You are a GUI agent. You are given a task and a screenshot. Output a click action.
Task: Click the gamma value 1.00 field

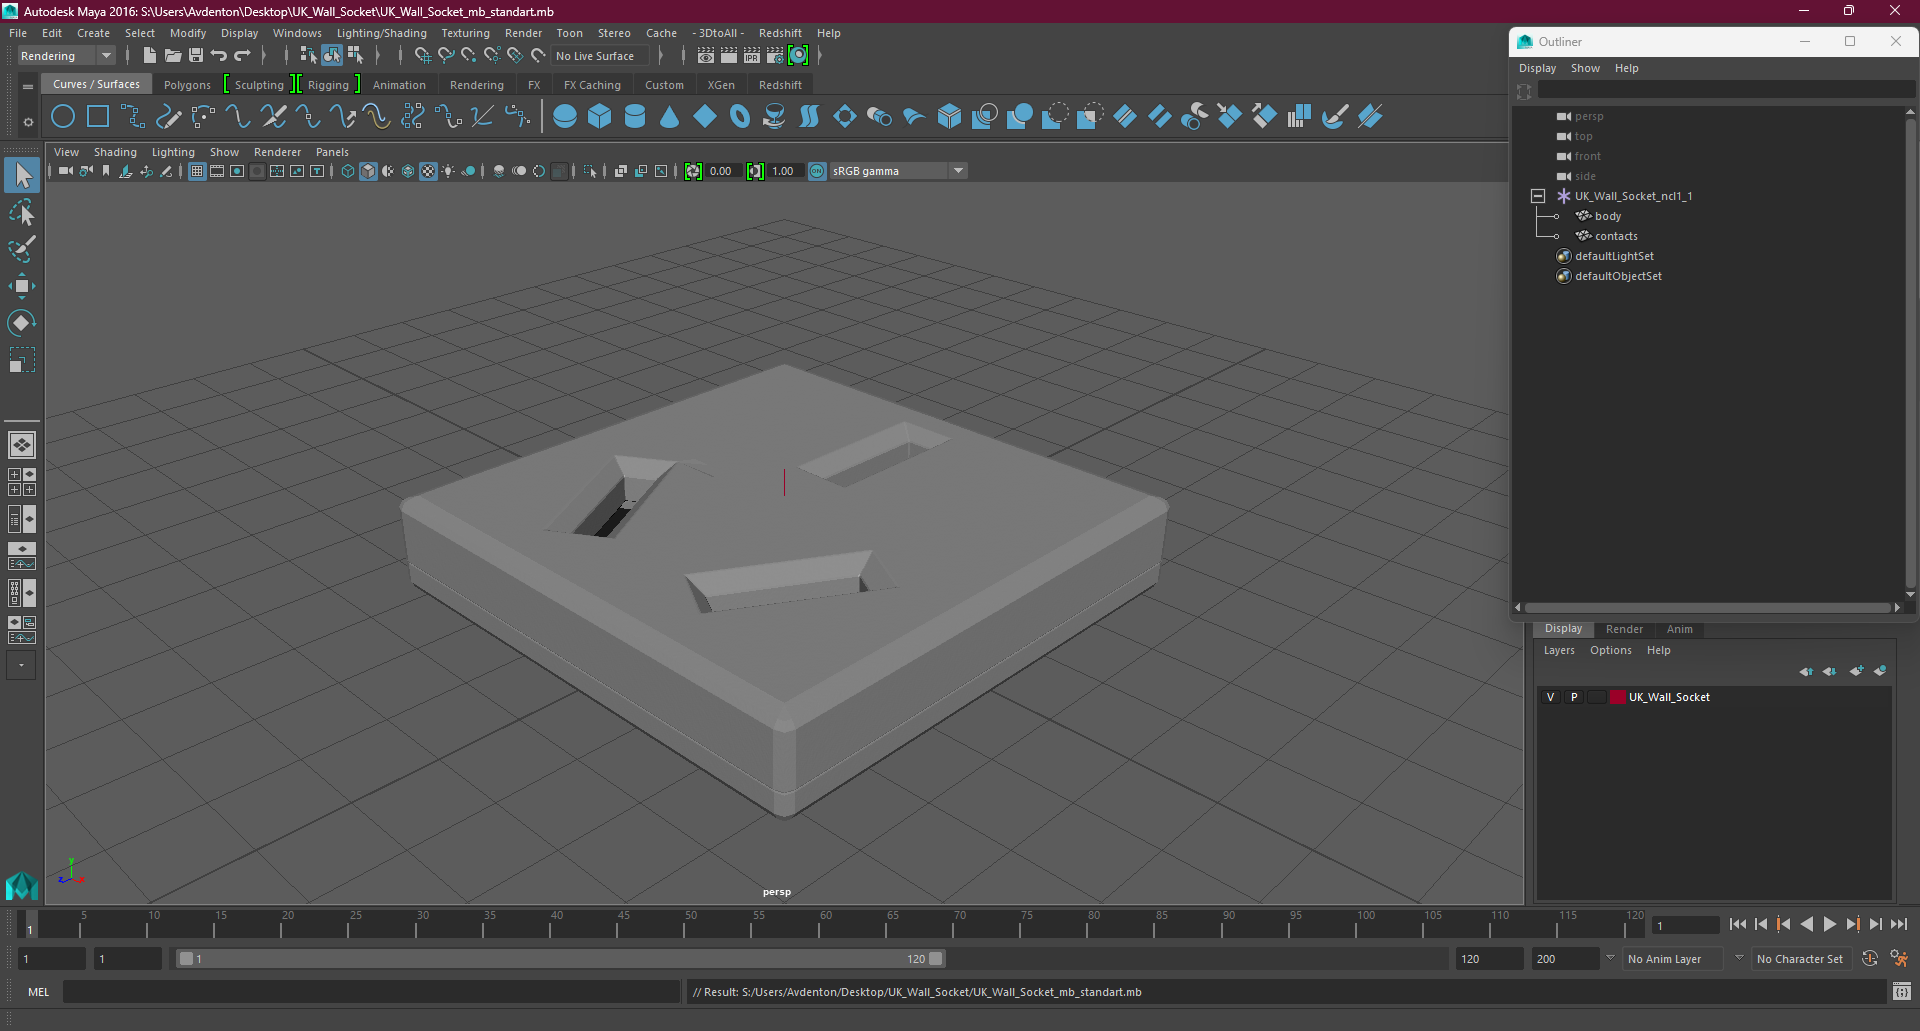[x=783, y=171]
